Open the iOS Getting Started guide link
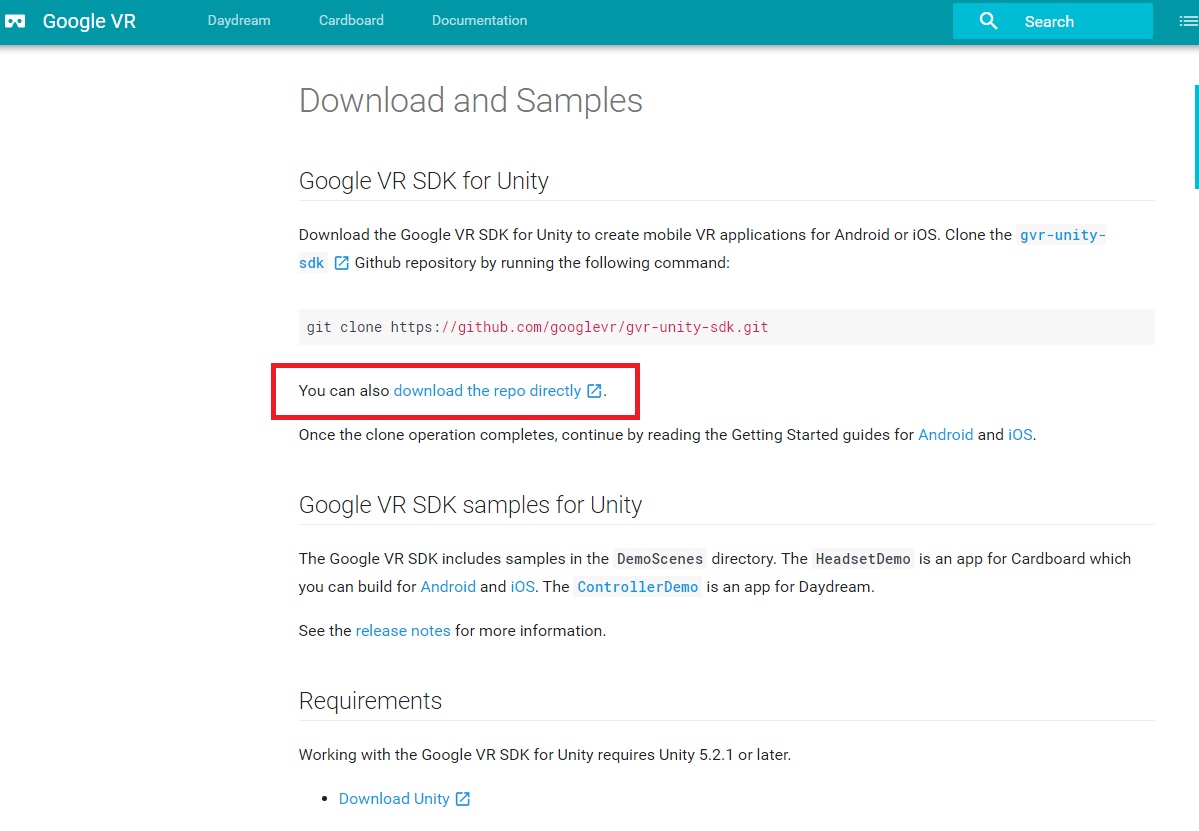 1020,435
